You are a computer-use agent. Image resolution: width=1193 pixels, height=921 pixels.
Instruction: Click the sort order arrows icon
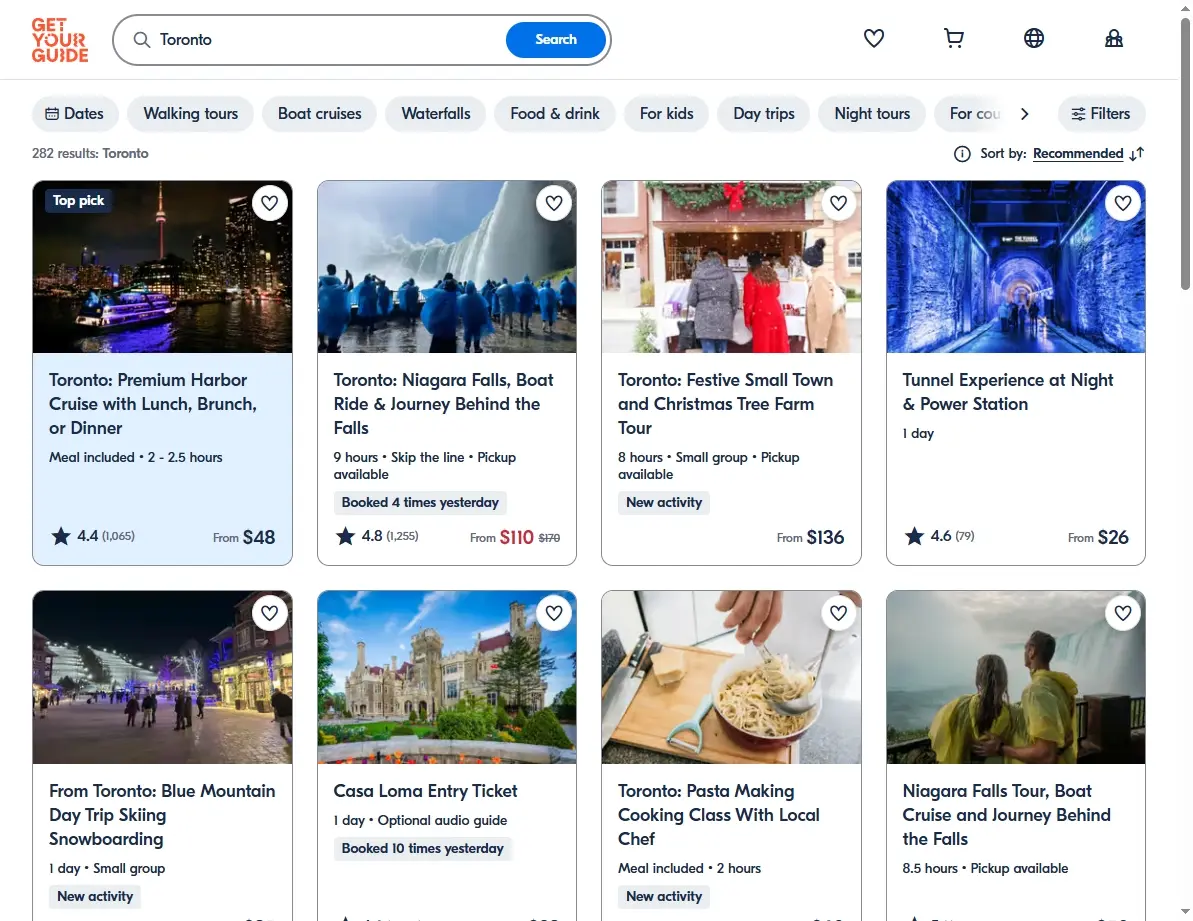[x=1137, y=154]
